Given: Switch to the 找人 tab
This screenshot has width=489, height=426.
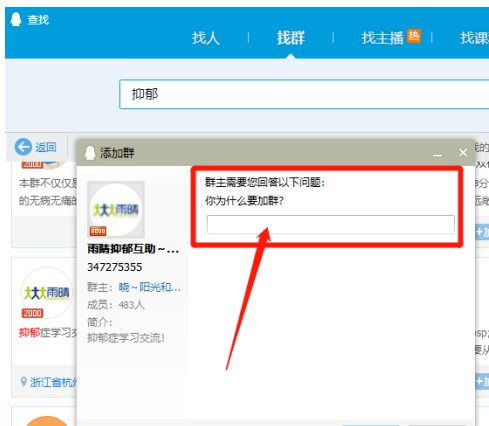Looking at the screenshot, I should click(206, 38).
